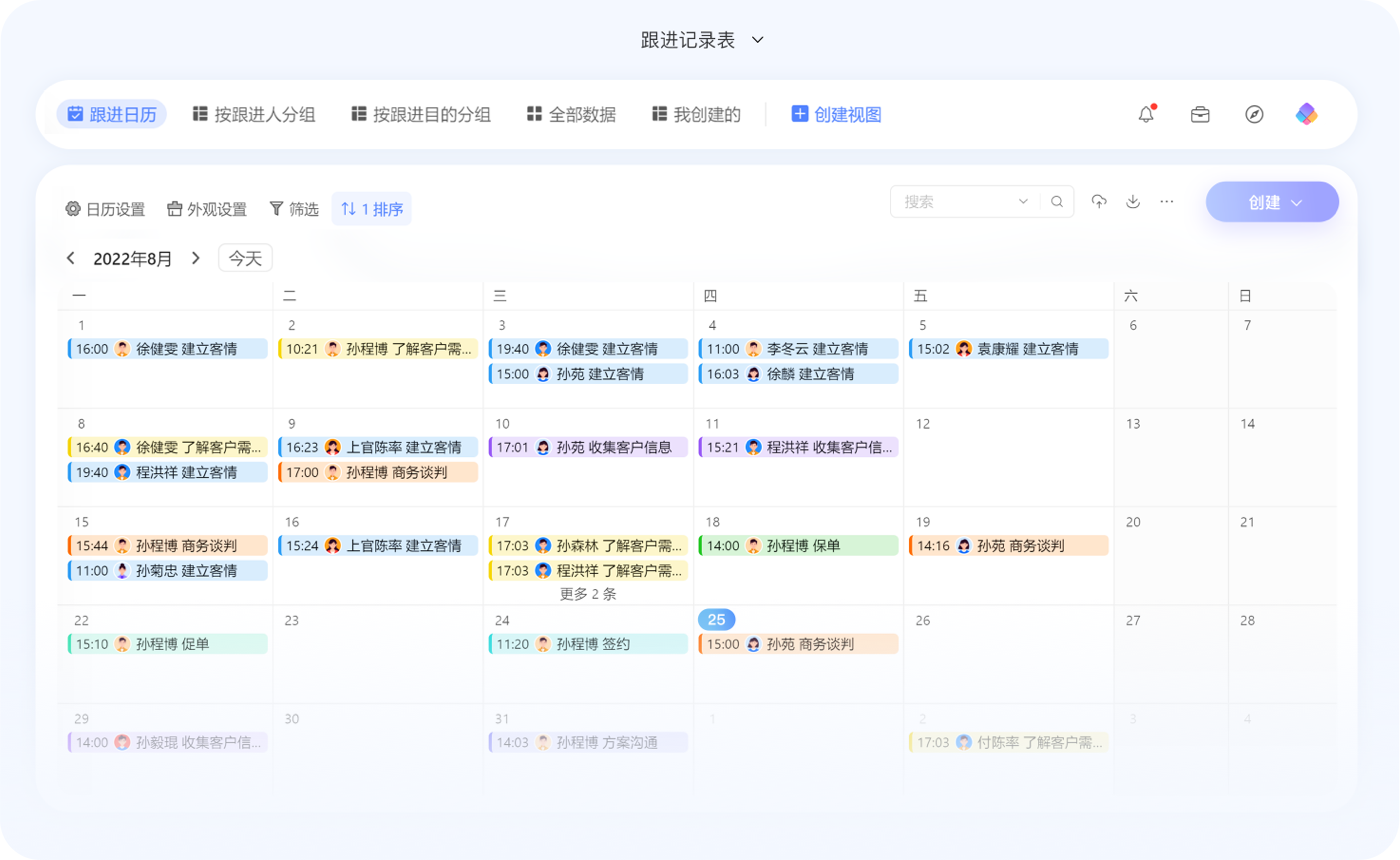Open the compass explore icon

pyautogui.click(x=1254, y=114)
